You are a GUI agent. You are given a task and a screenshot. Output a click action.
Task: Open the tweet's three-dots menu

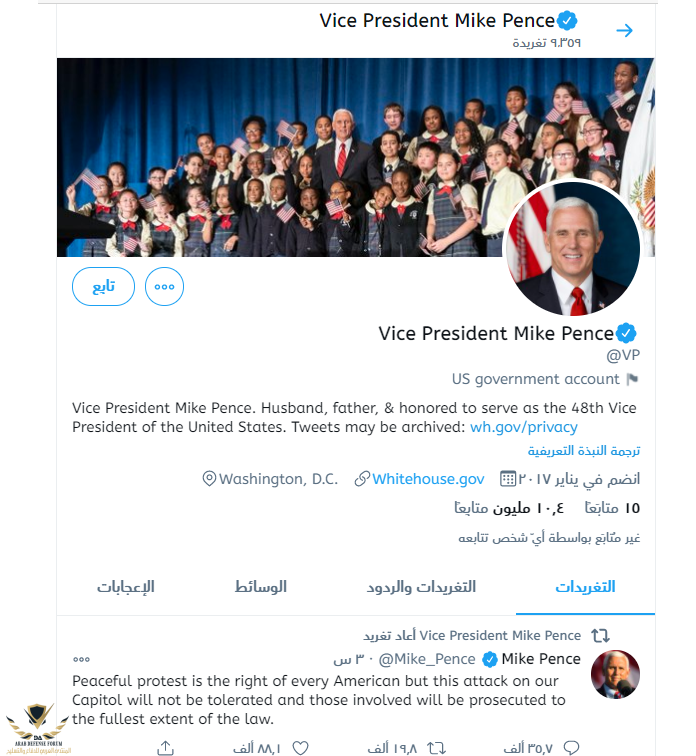(81, 659)
